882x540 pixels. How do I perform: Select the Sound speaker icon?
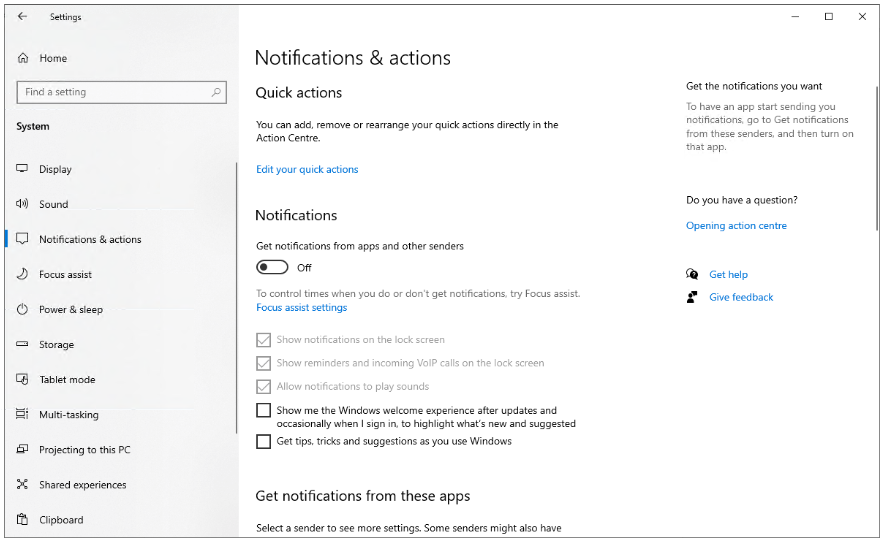pyautogui.click(x=22, y=204)
